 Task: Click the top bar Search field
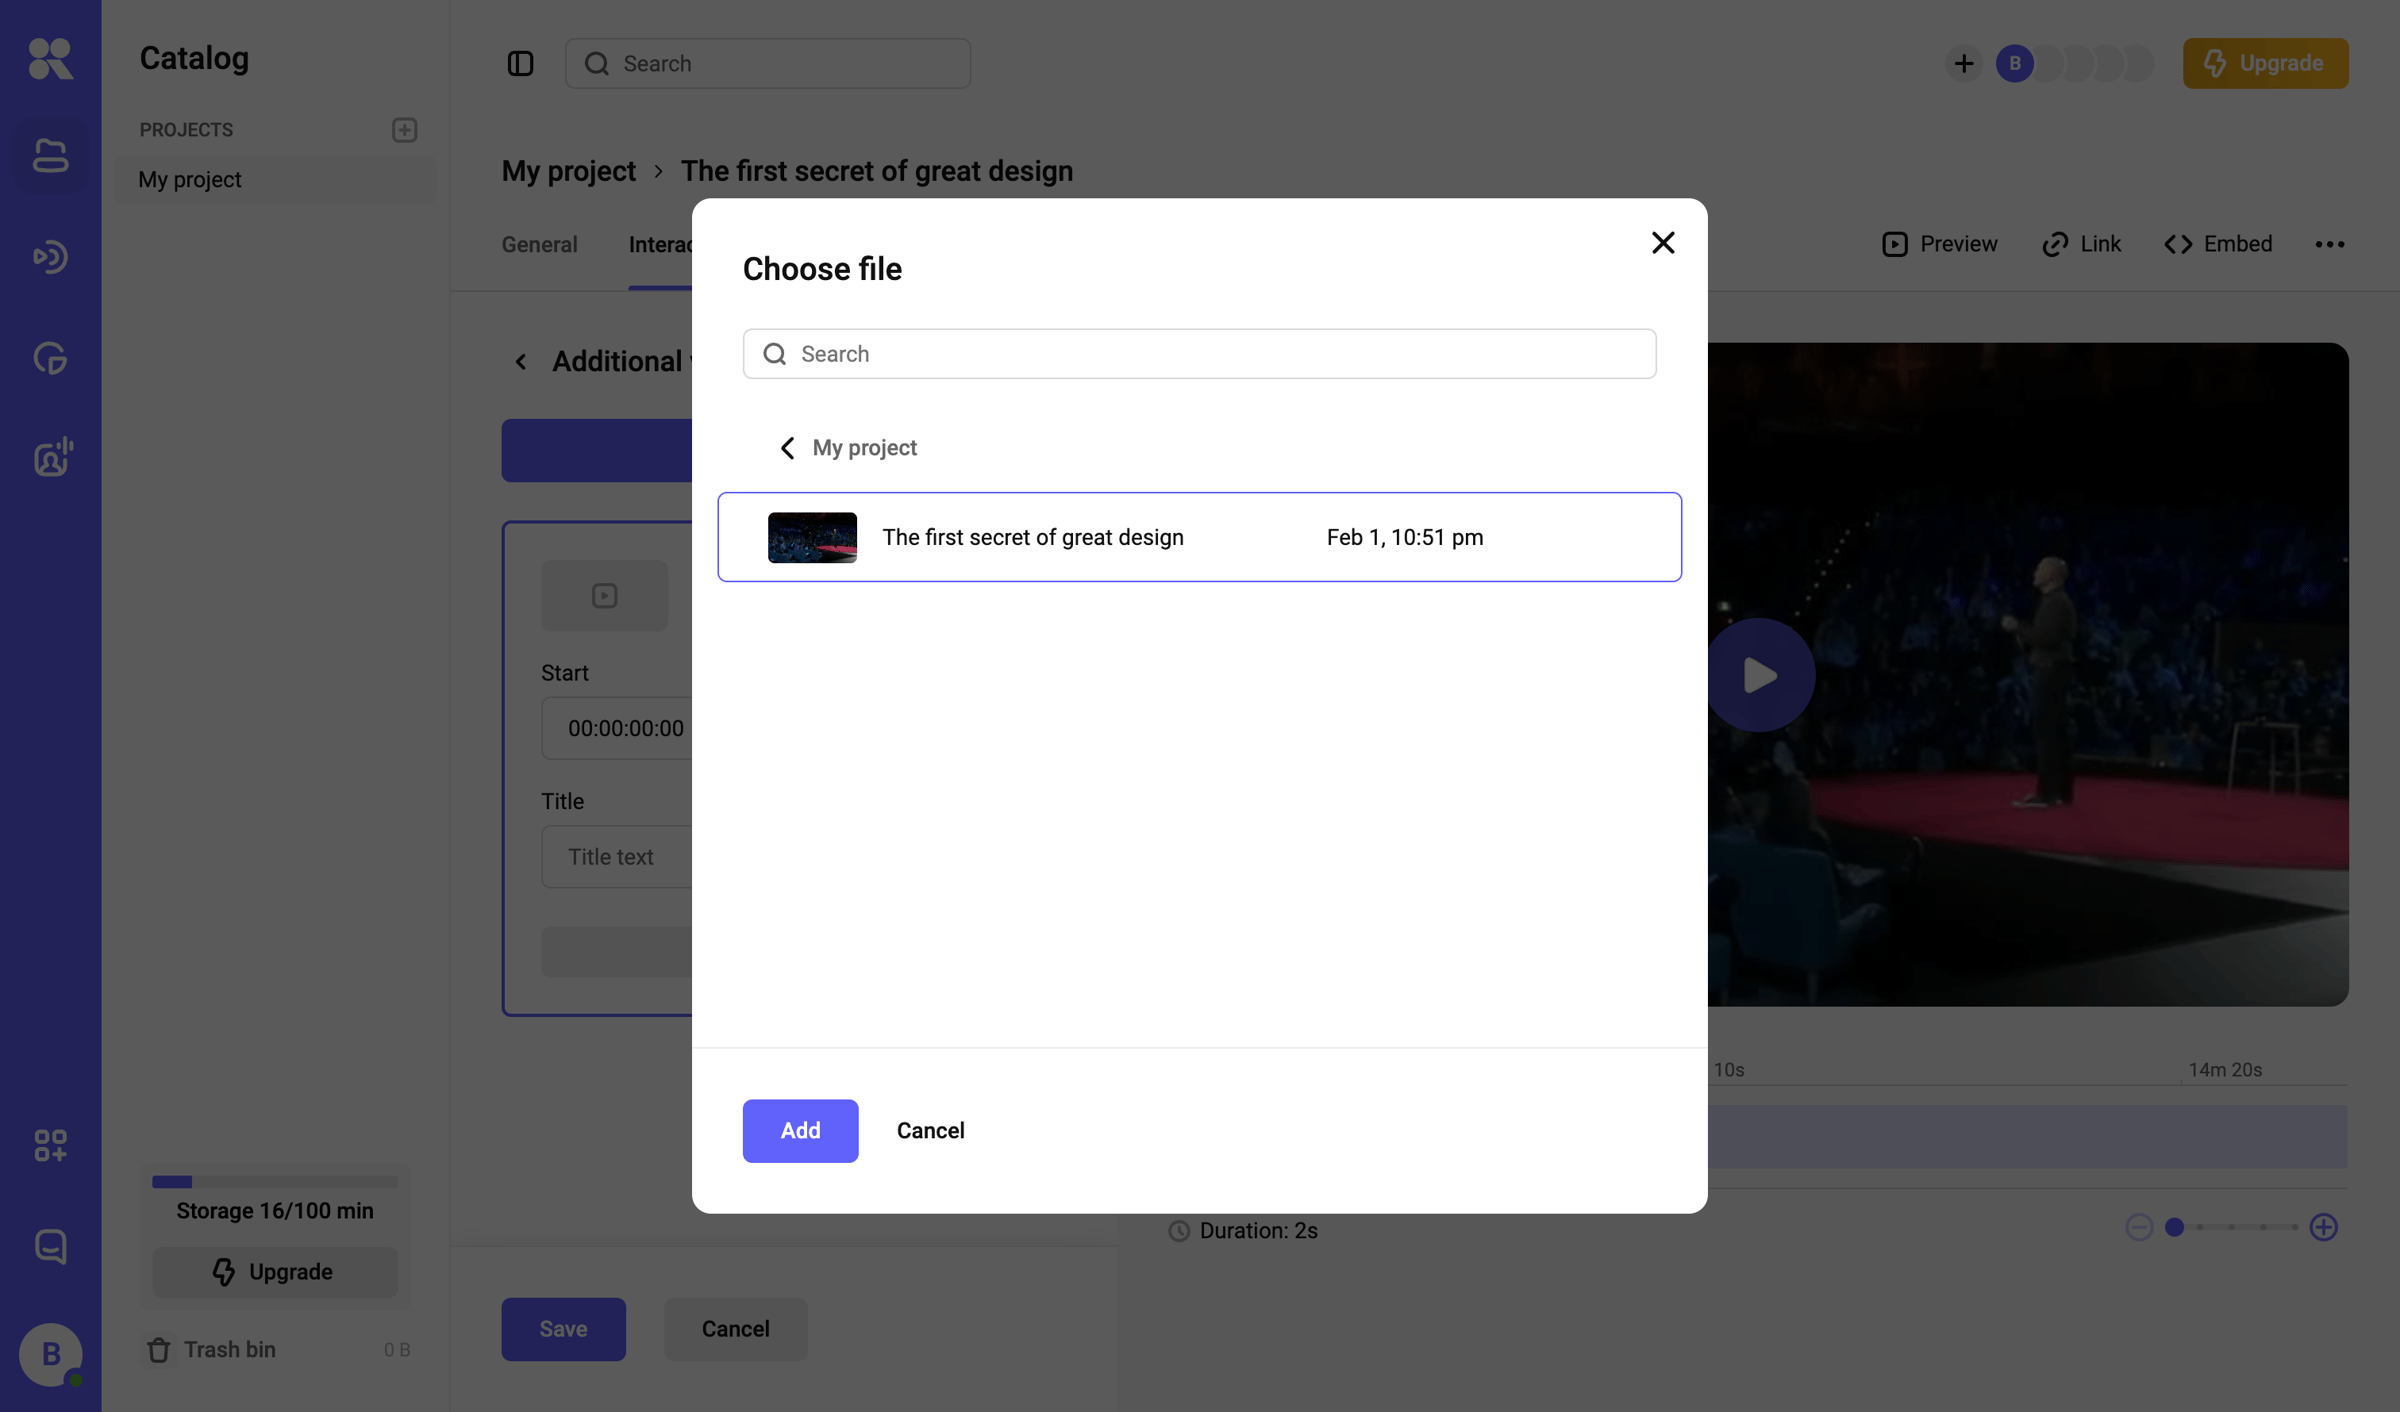pos(768,63)
